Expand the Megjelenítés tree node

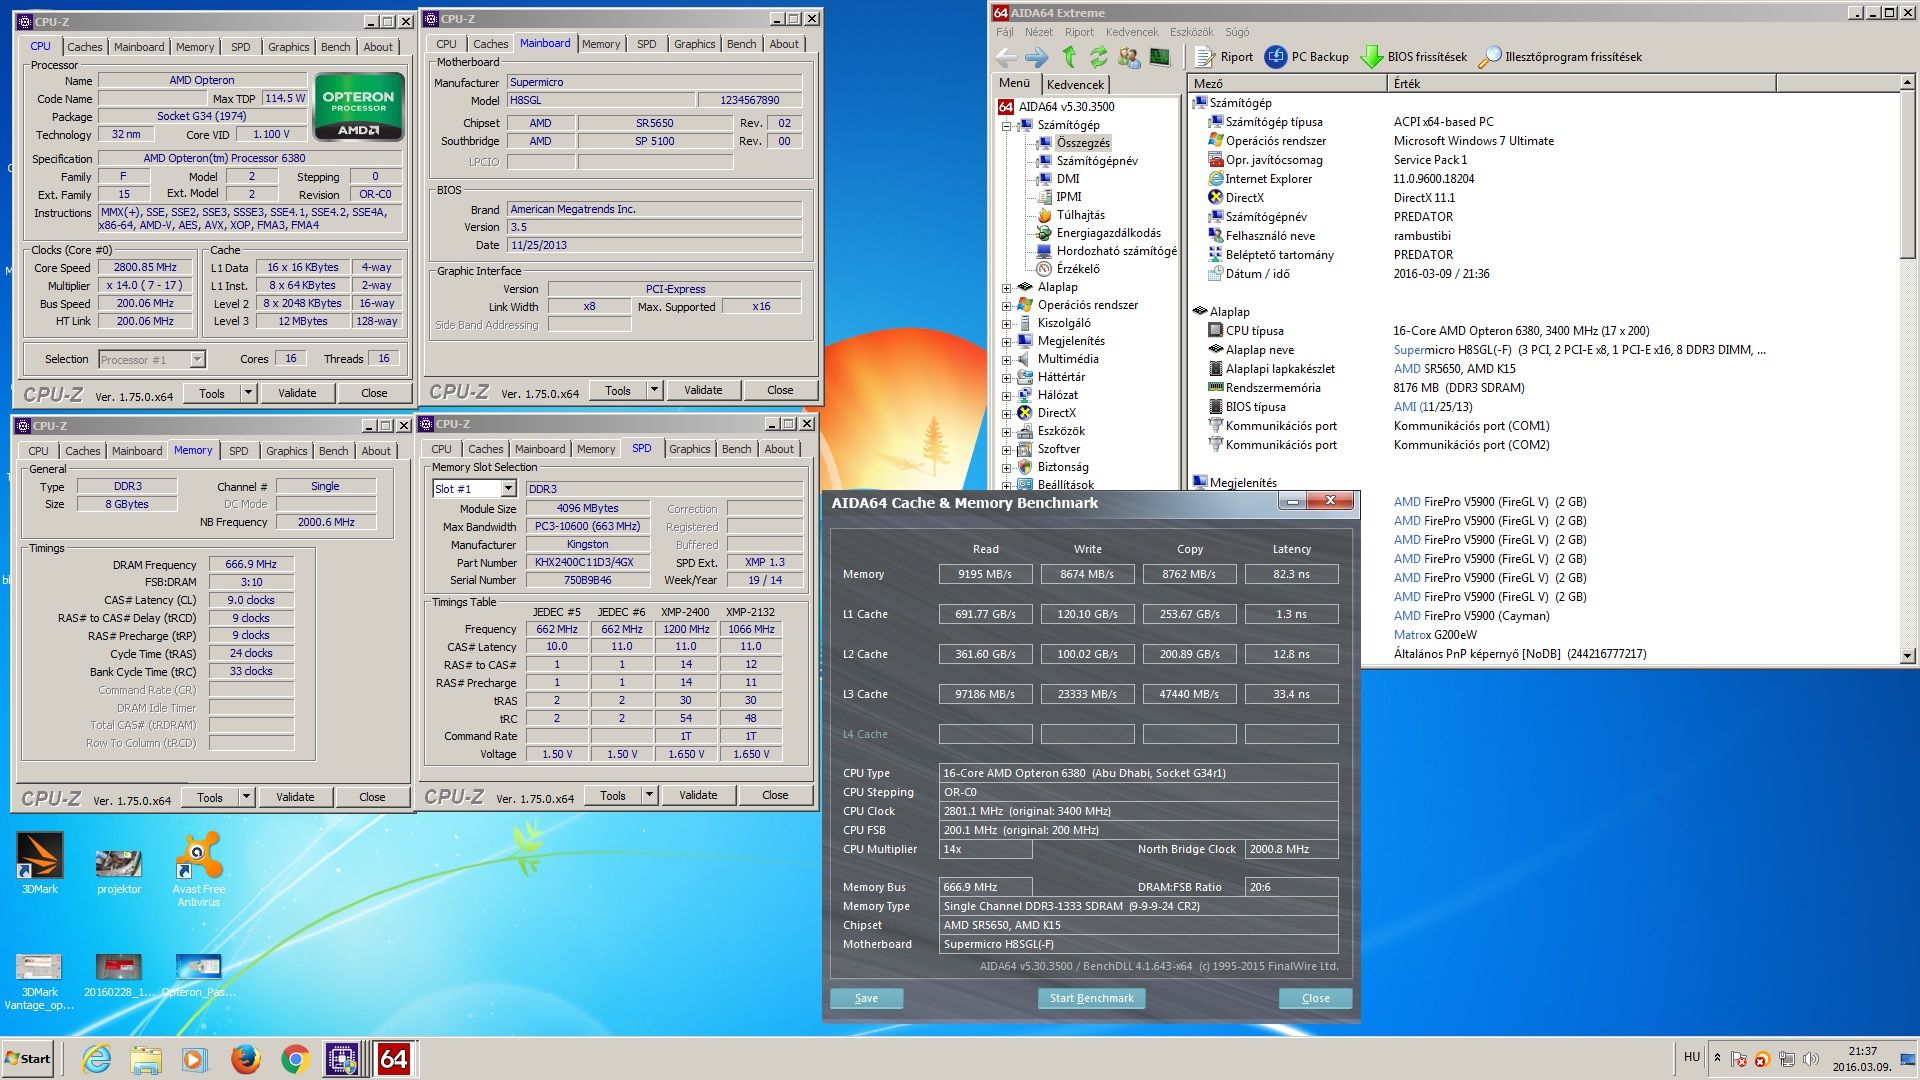click(x=1007, y=342)
